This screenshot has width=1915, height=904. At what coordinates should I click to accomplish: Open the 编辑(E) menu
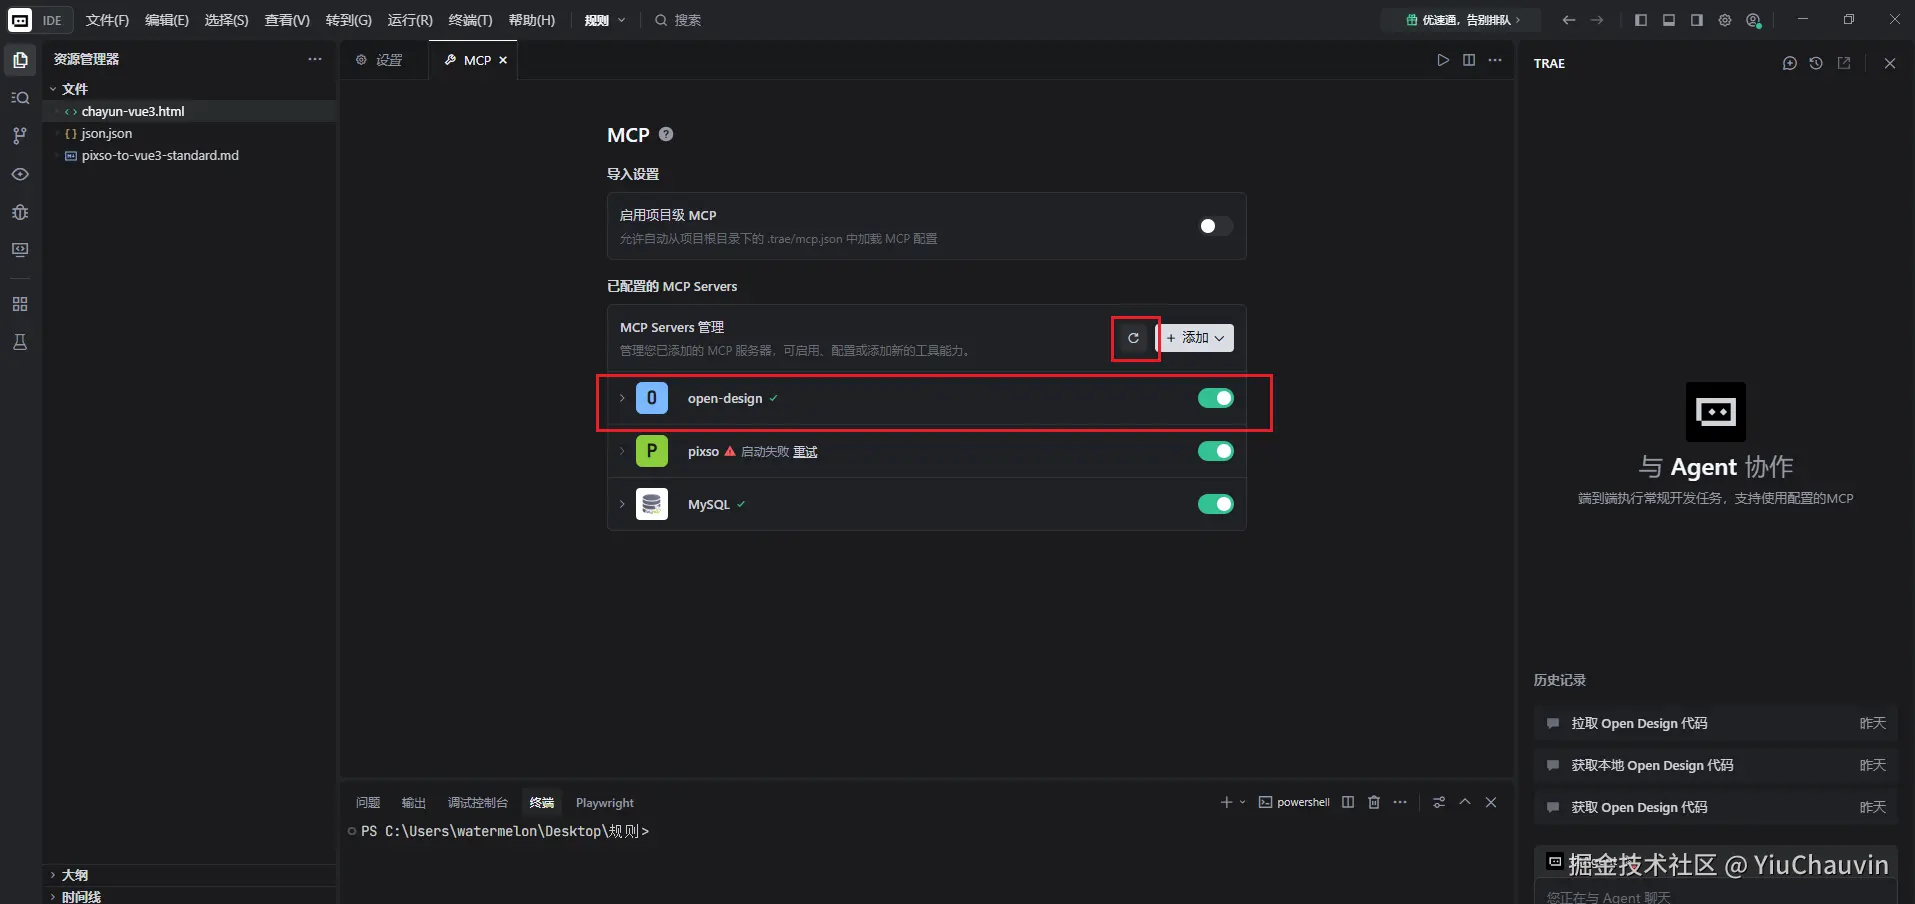(x=167, y=20)
